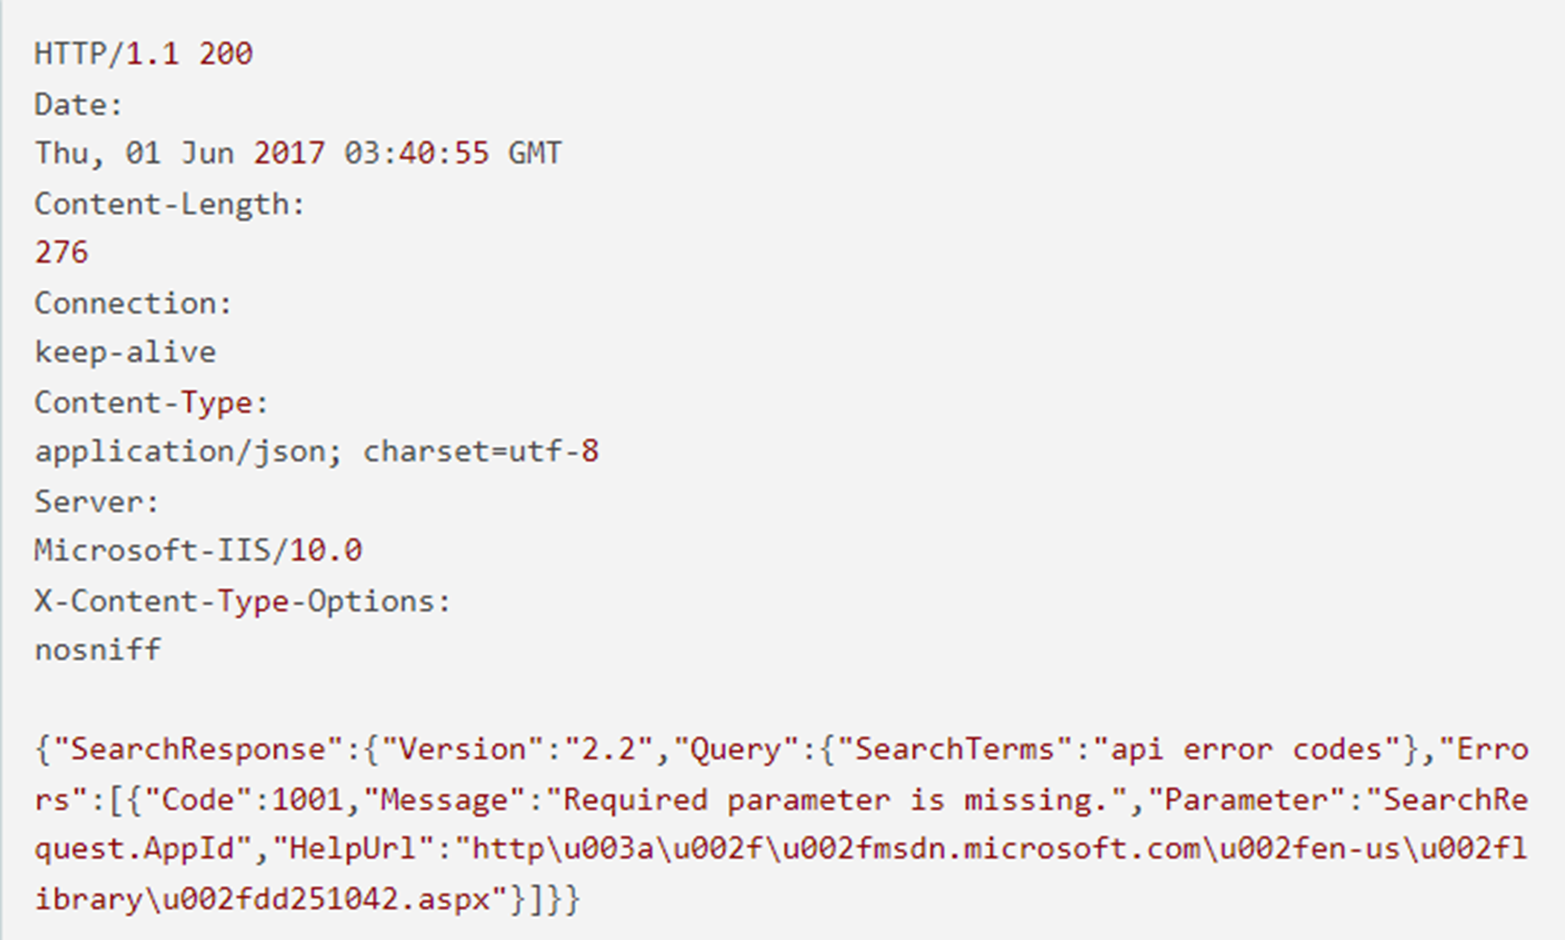Click the Server: header label
The height and width of the screenshot is (940, 1565).
coord(96,502)
